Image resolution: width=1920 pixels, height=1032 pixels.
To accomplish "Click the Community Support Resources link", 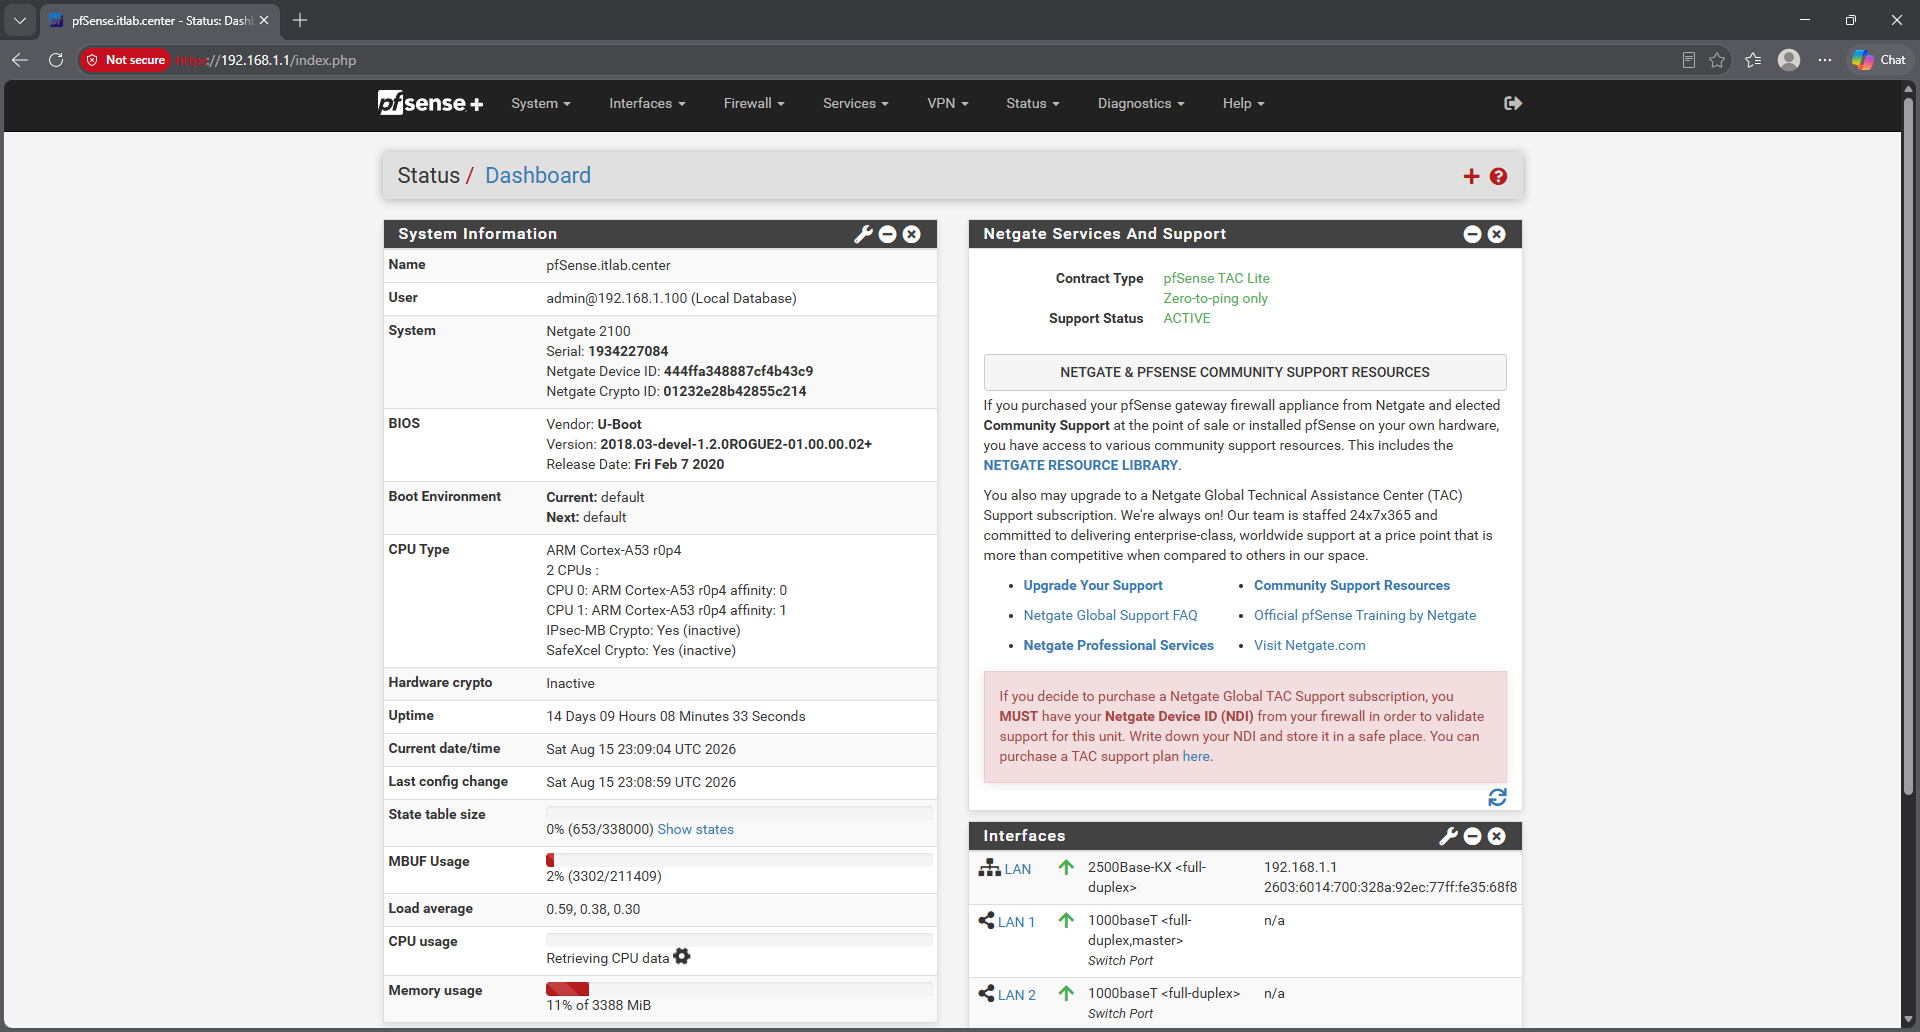I will click(x=1352, y=585).
